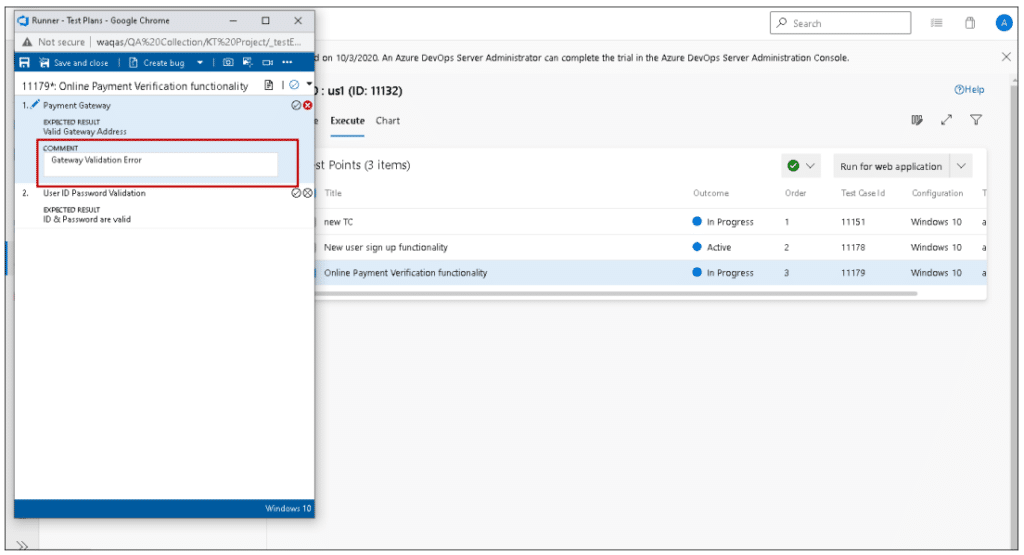This screenshot has height=555, width=1024.
Task: Click the Not secure warning icon
Action: tap(27, 42)
